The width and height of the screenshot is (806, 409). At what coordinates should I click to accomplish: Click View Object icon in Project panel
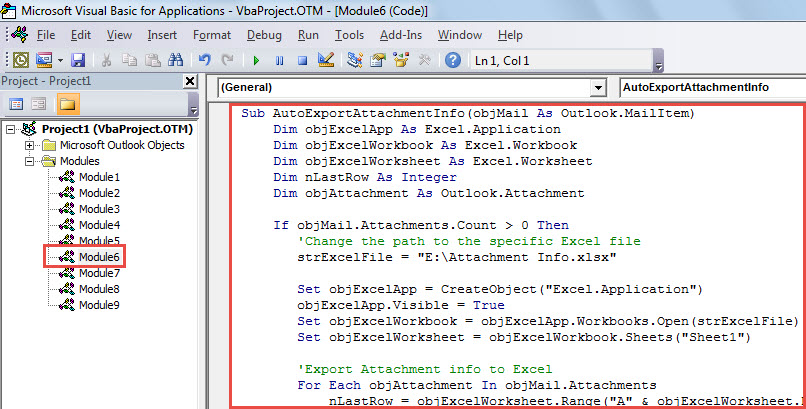click(39, 104)
